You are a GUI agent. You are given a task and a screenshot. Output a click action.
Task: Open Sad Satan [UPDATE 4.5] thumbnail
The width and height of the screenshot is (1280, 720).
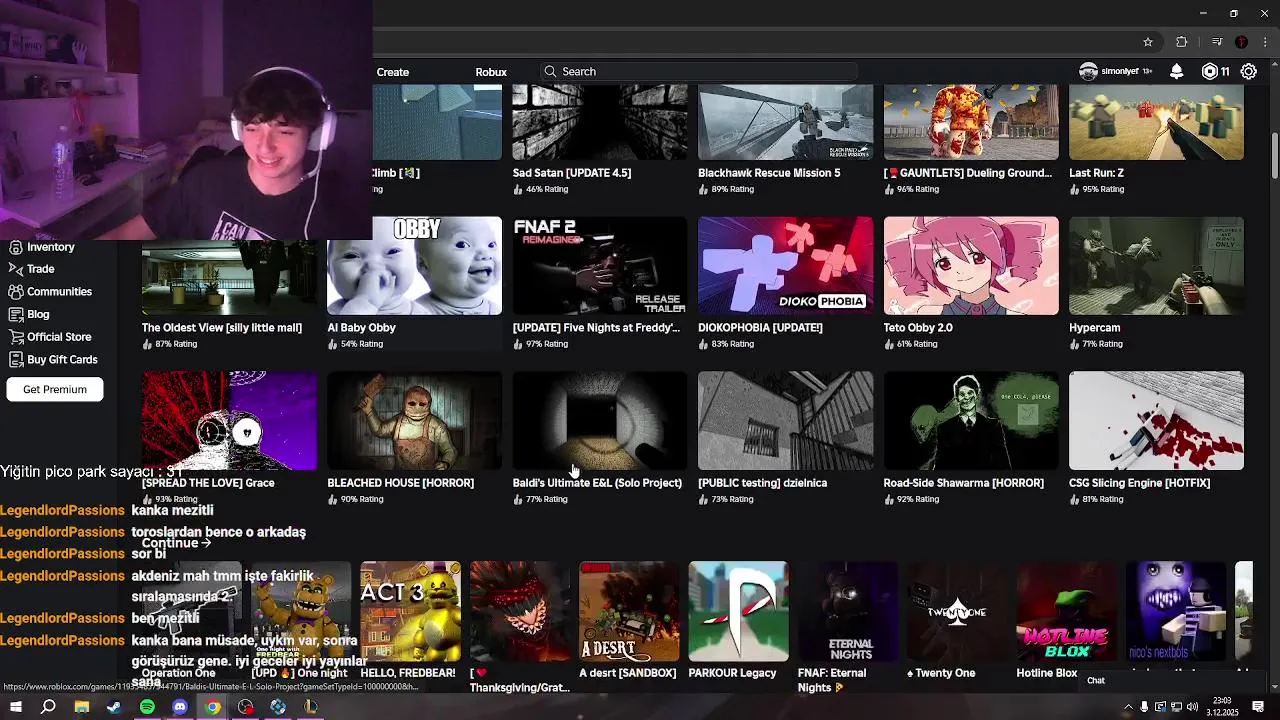coord(600,122)
